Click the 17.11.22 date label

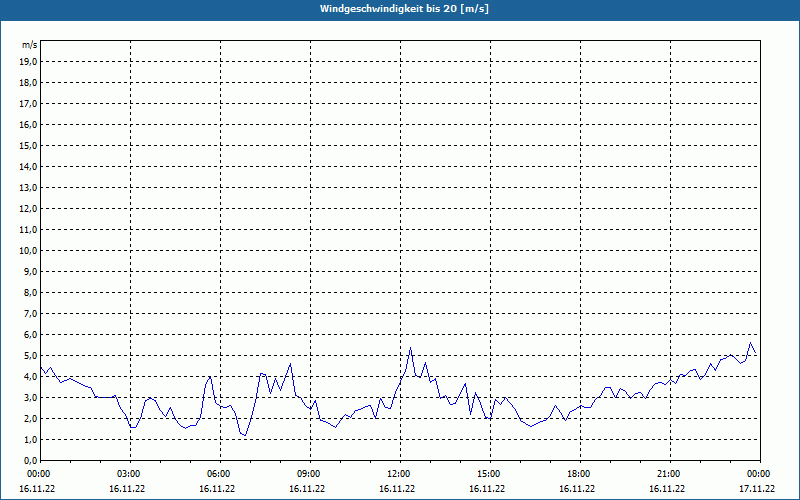coord(758,489)
